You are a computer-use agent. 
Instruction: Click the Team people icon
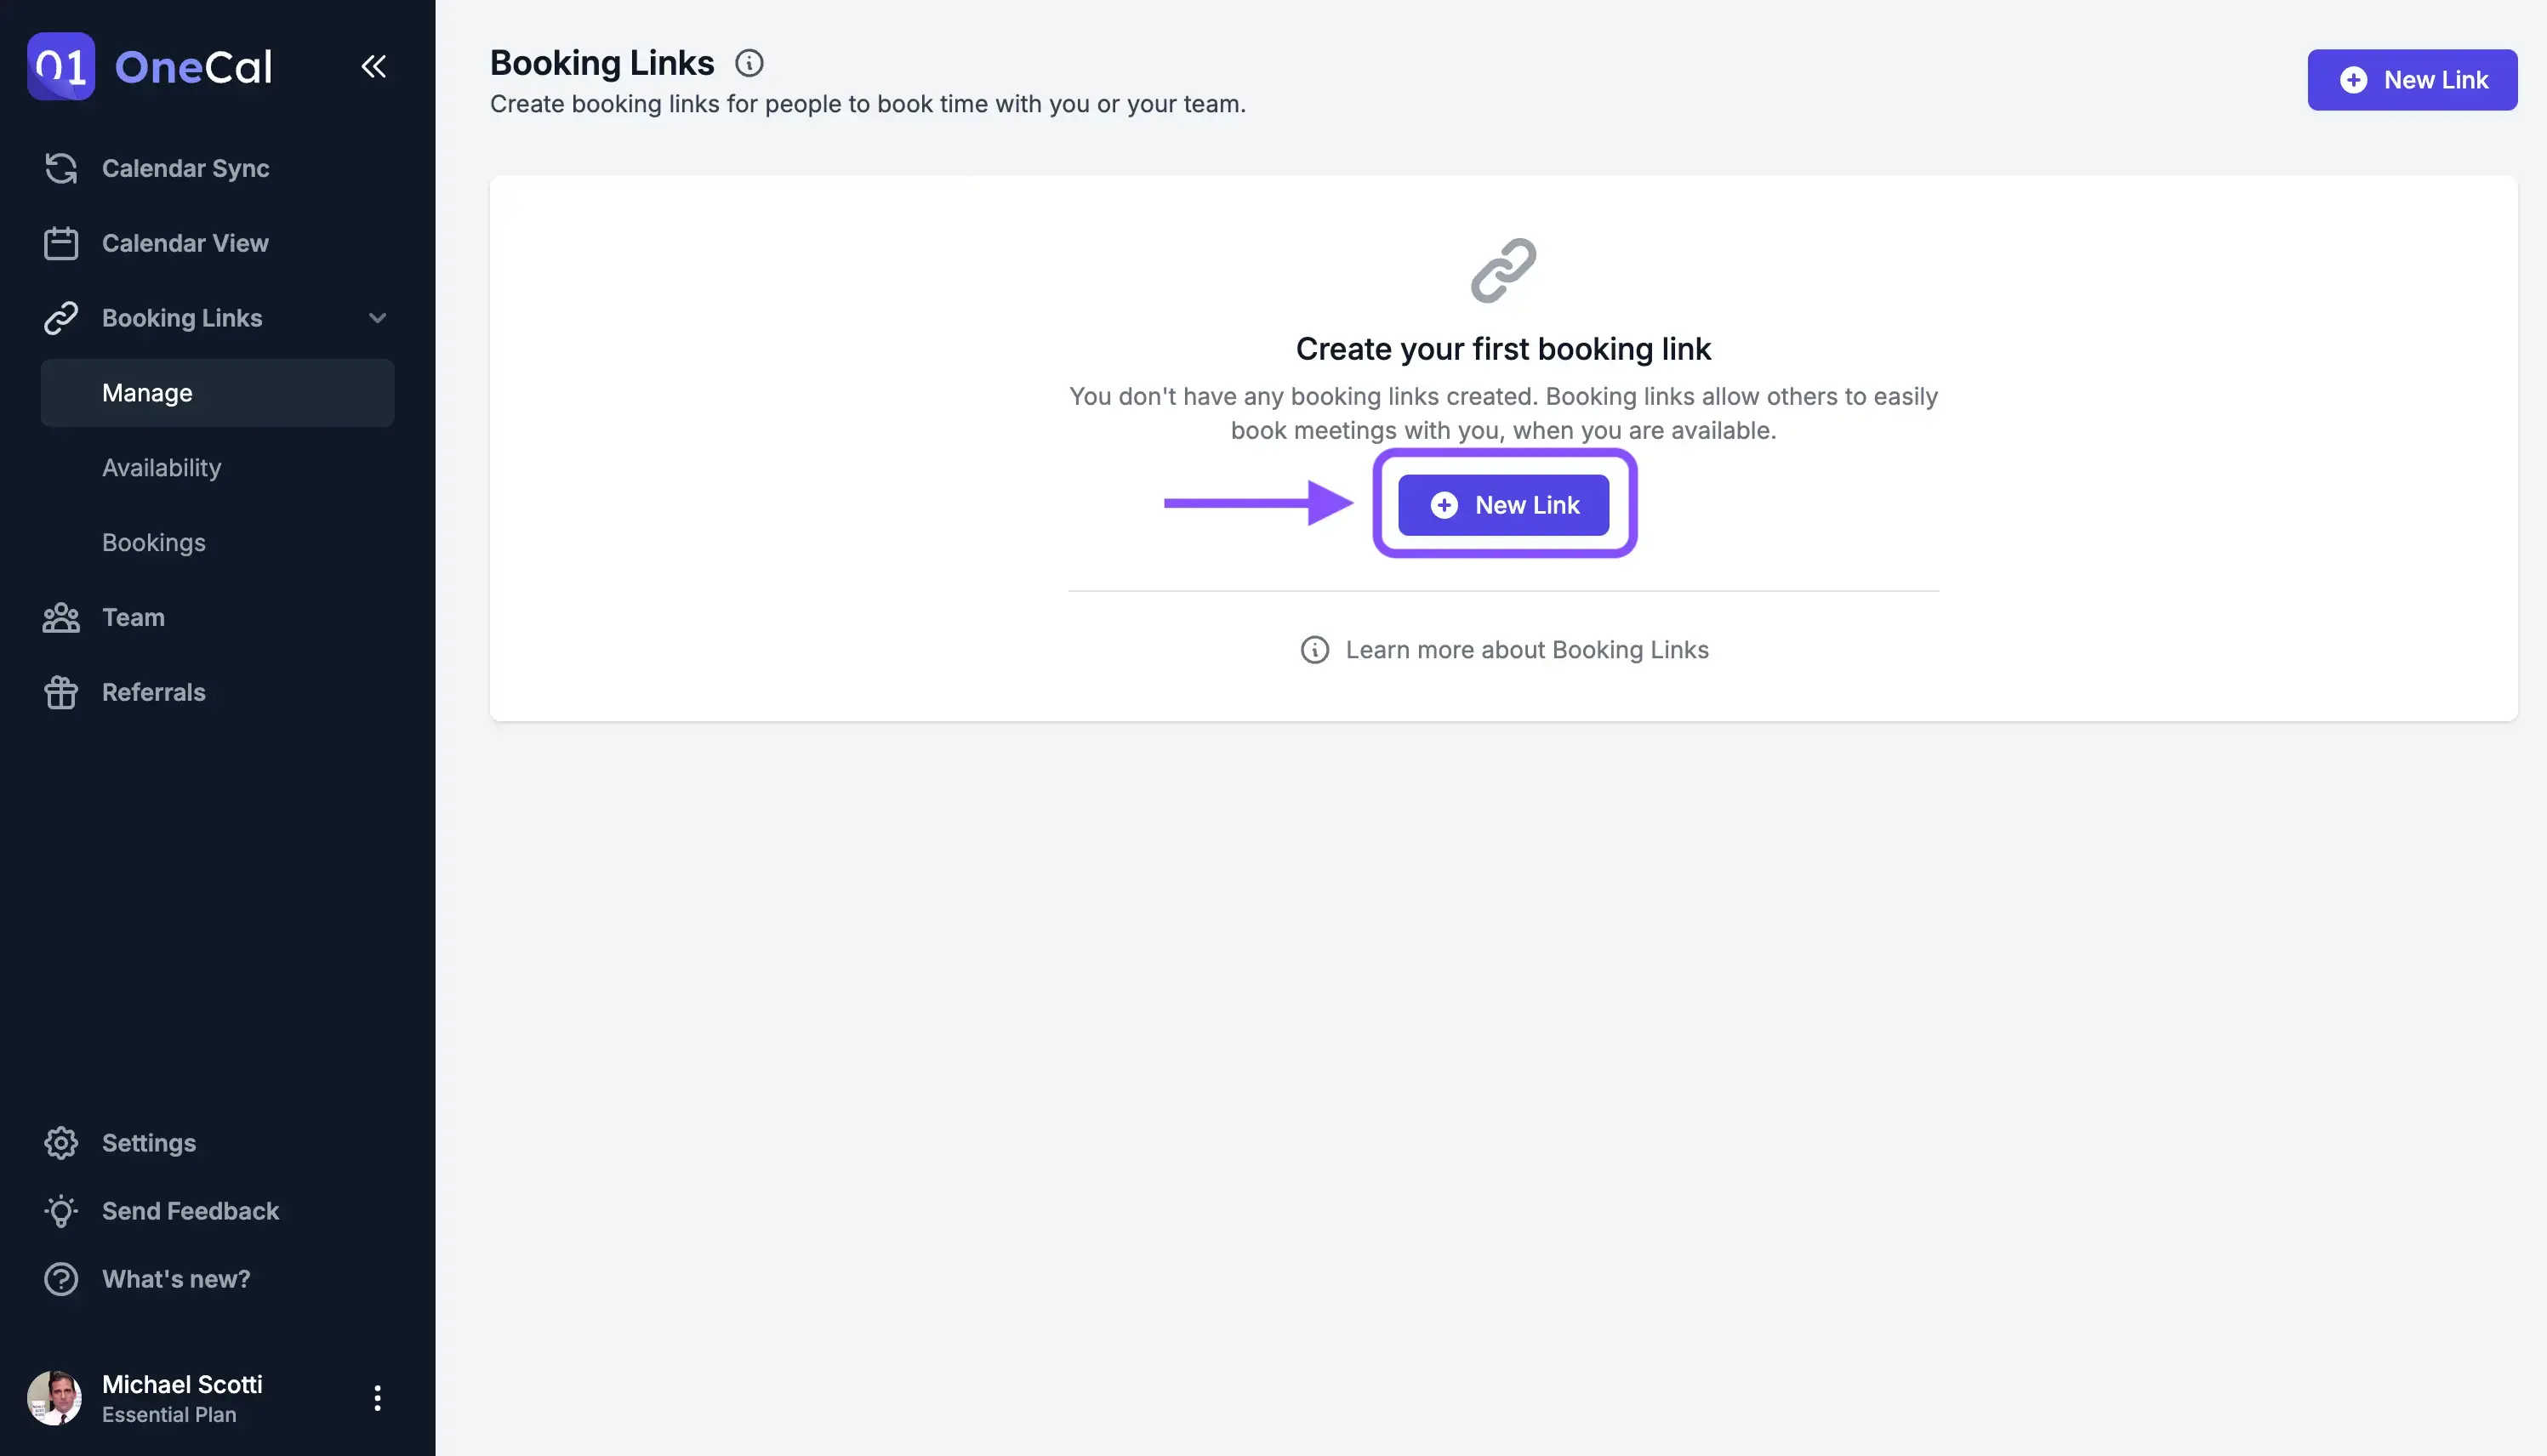pos(61,617)
